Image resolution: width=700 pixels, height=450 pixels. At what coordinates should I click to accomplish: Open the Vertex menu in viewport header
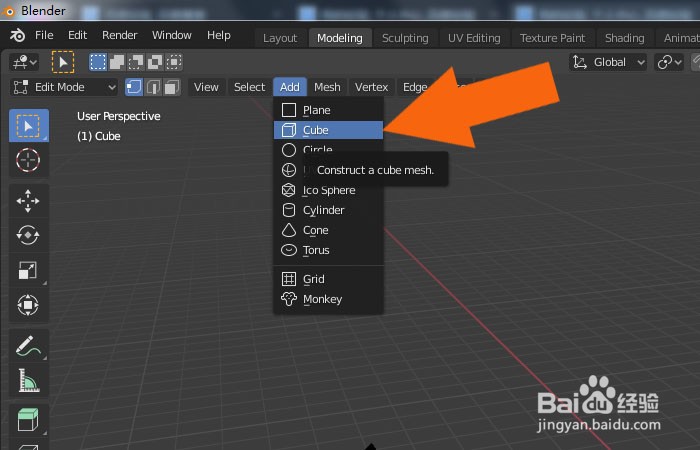click(371, 87)
